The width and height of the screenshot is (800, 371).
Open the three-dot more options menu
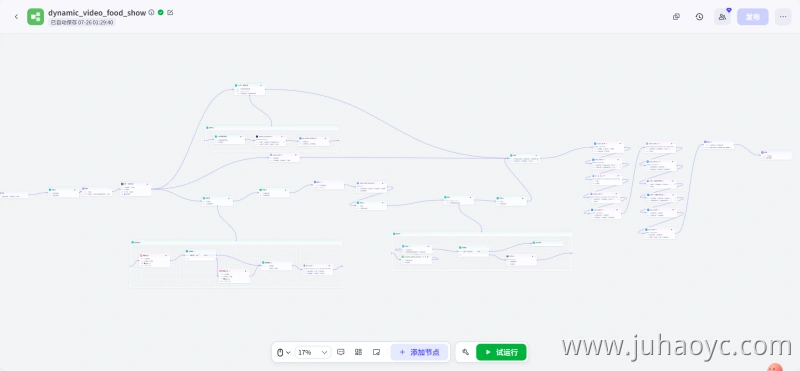point(783,17)
